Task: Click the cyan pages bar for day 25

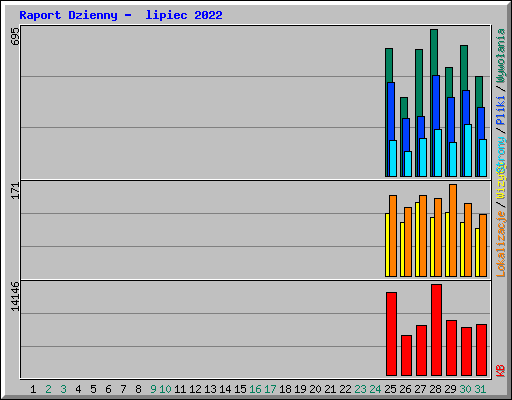Action: click(x=393, y=158)
